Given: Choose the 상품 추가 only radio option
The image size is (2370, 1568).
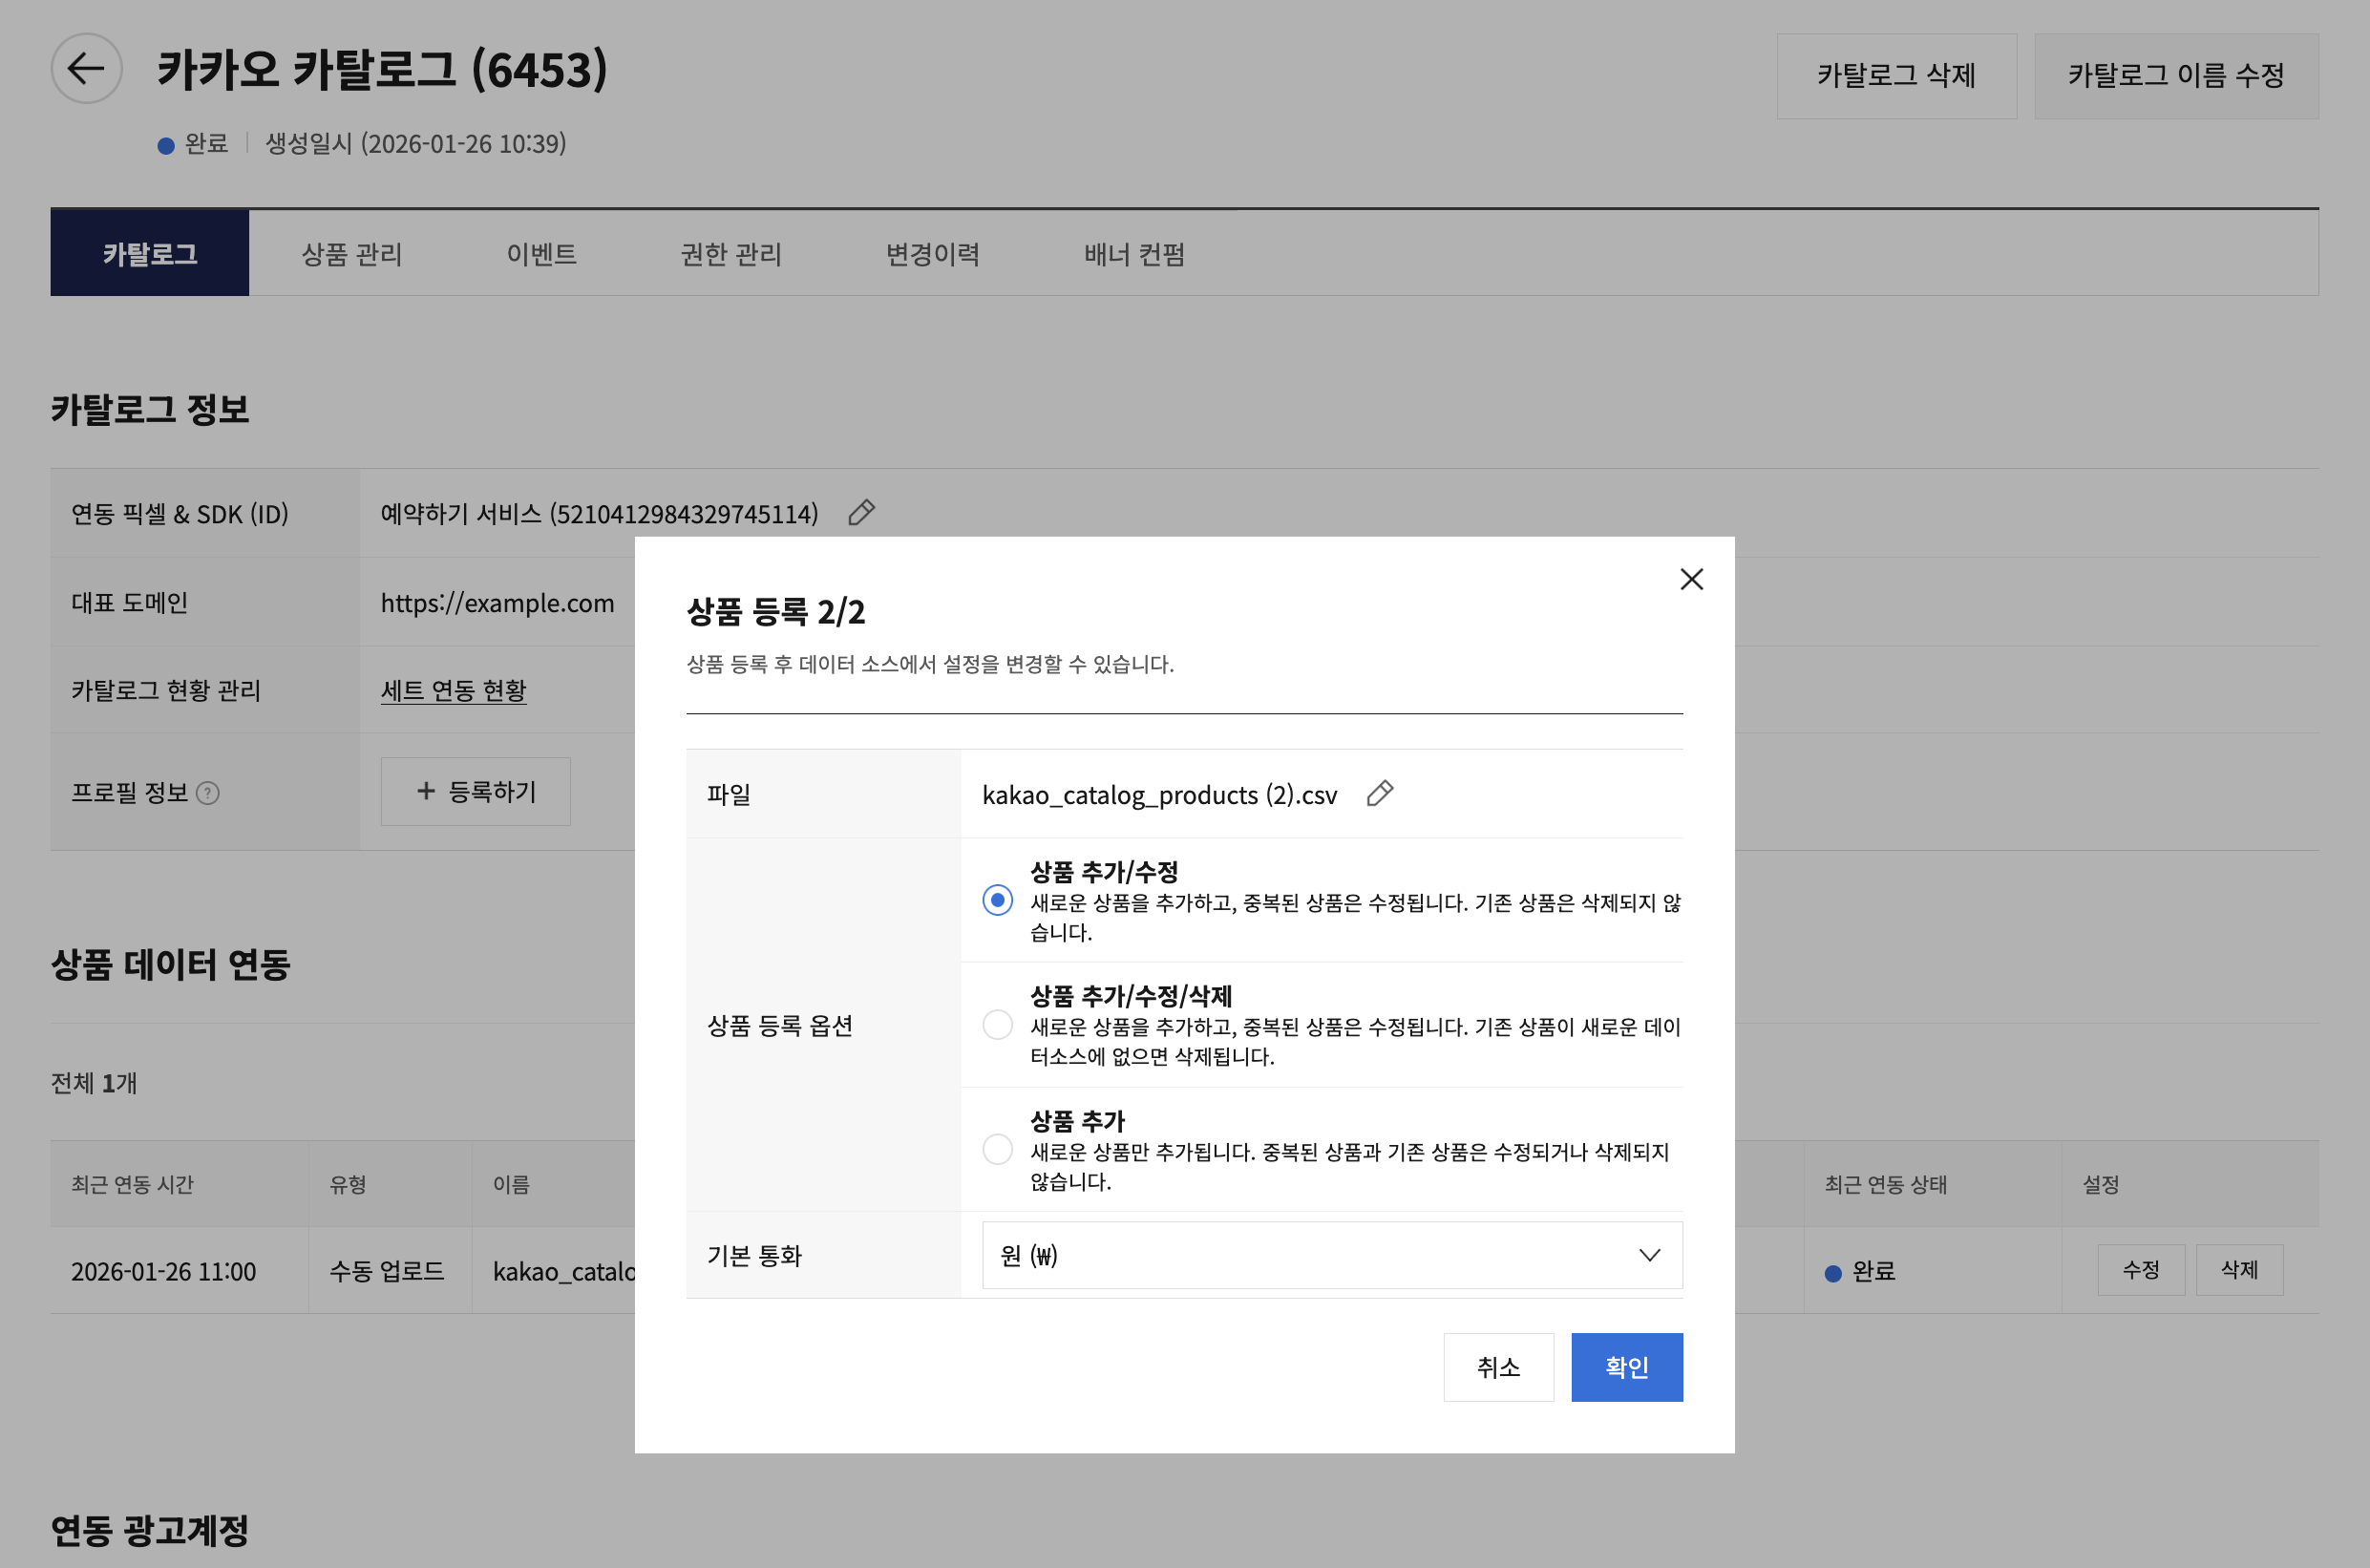Looking at the screenshot, I should coord(997,1149).
